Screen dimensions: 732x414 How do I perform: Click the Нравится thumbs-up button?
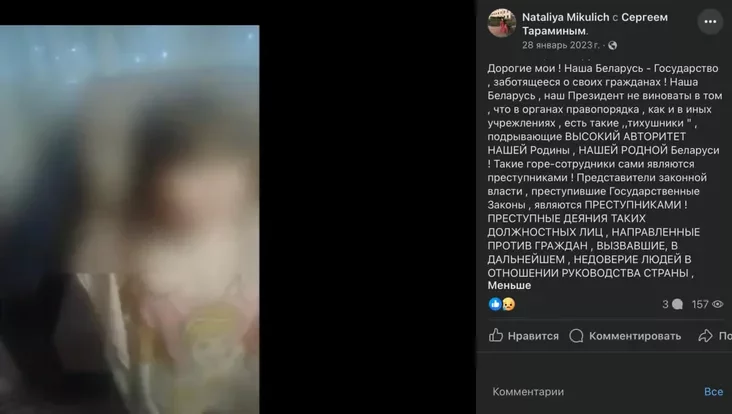(x=524, y=336)
